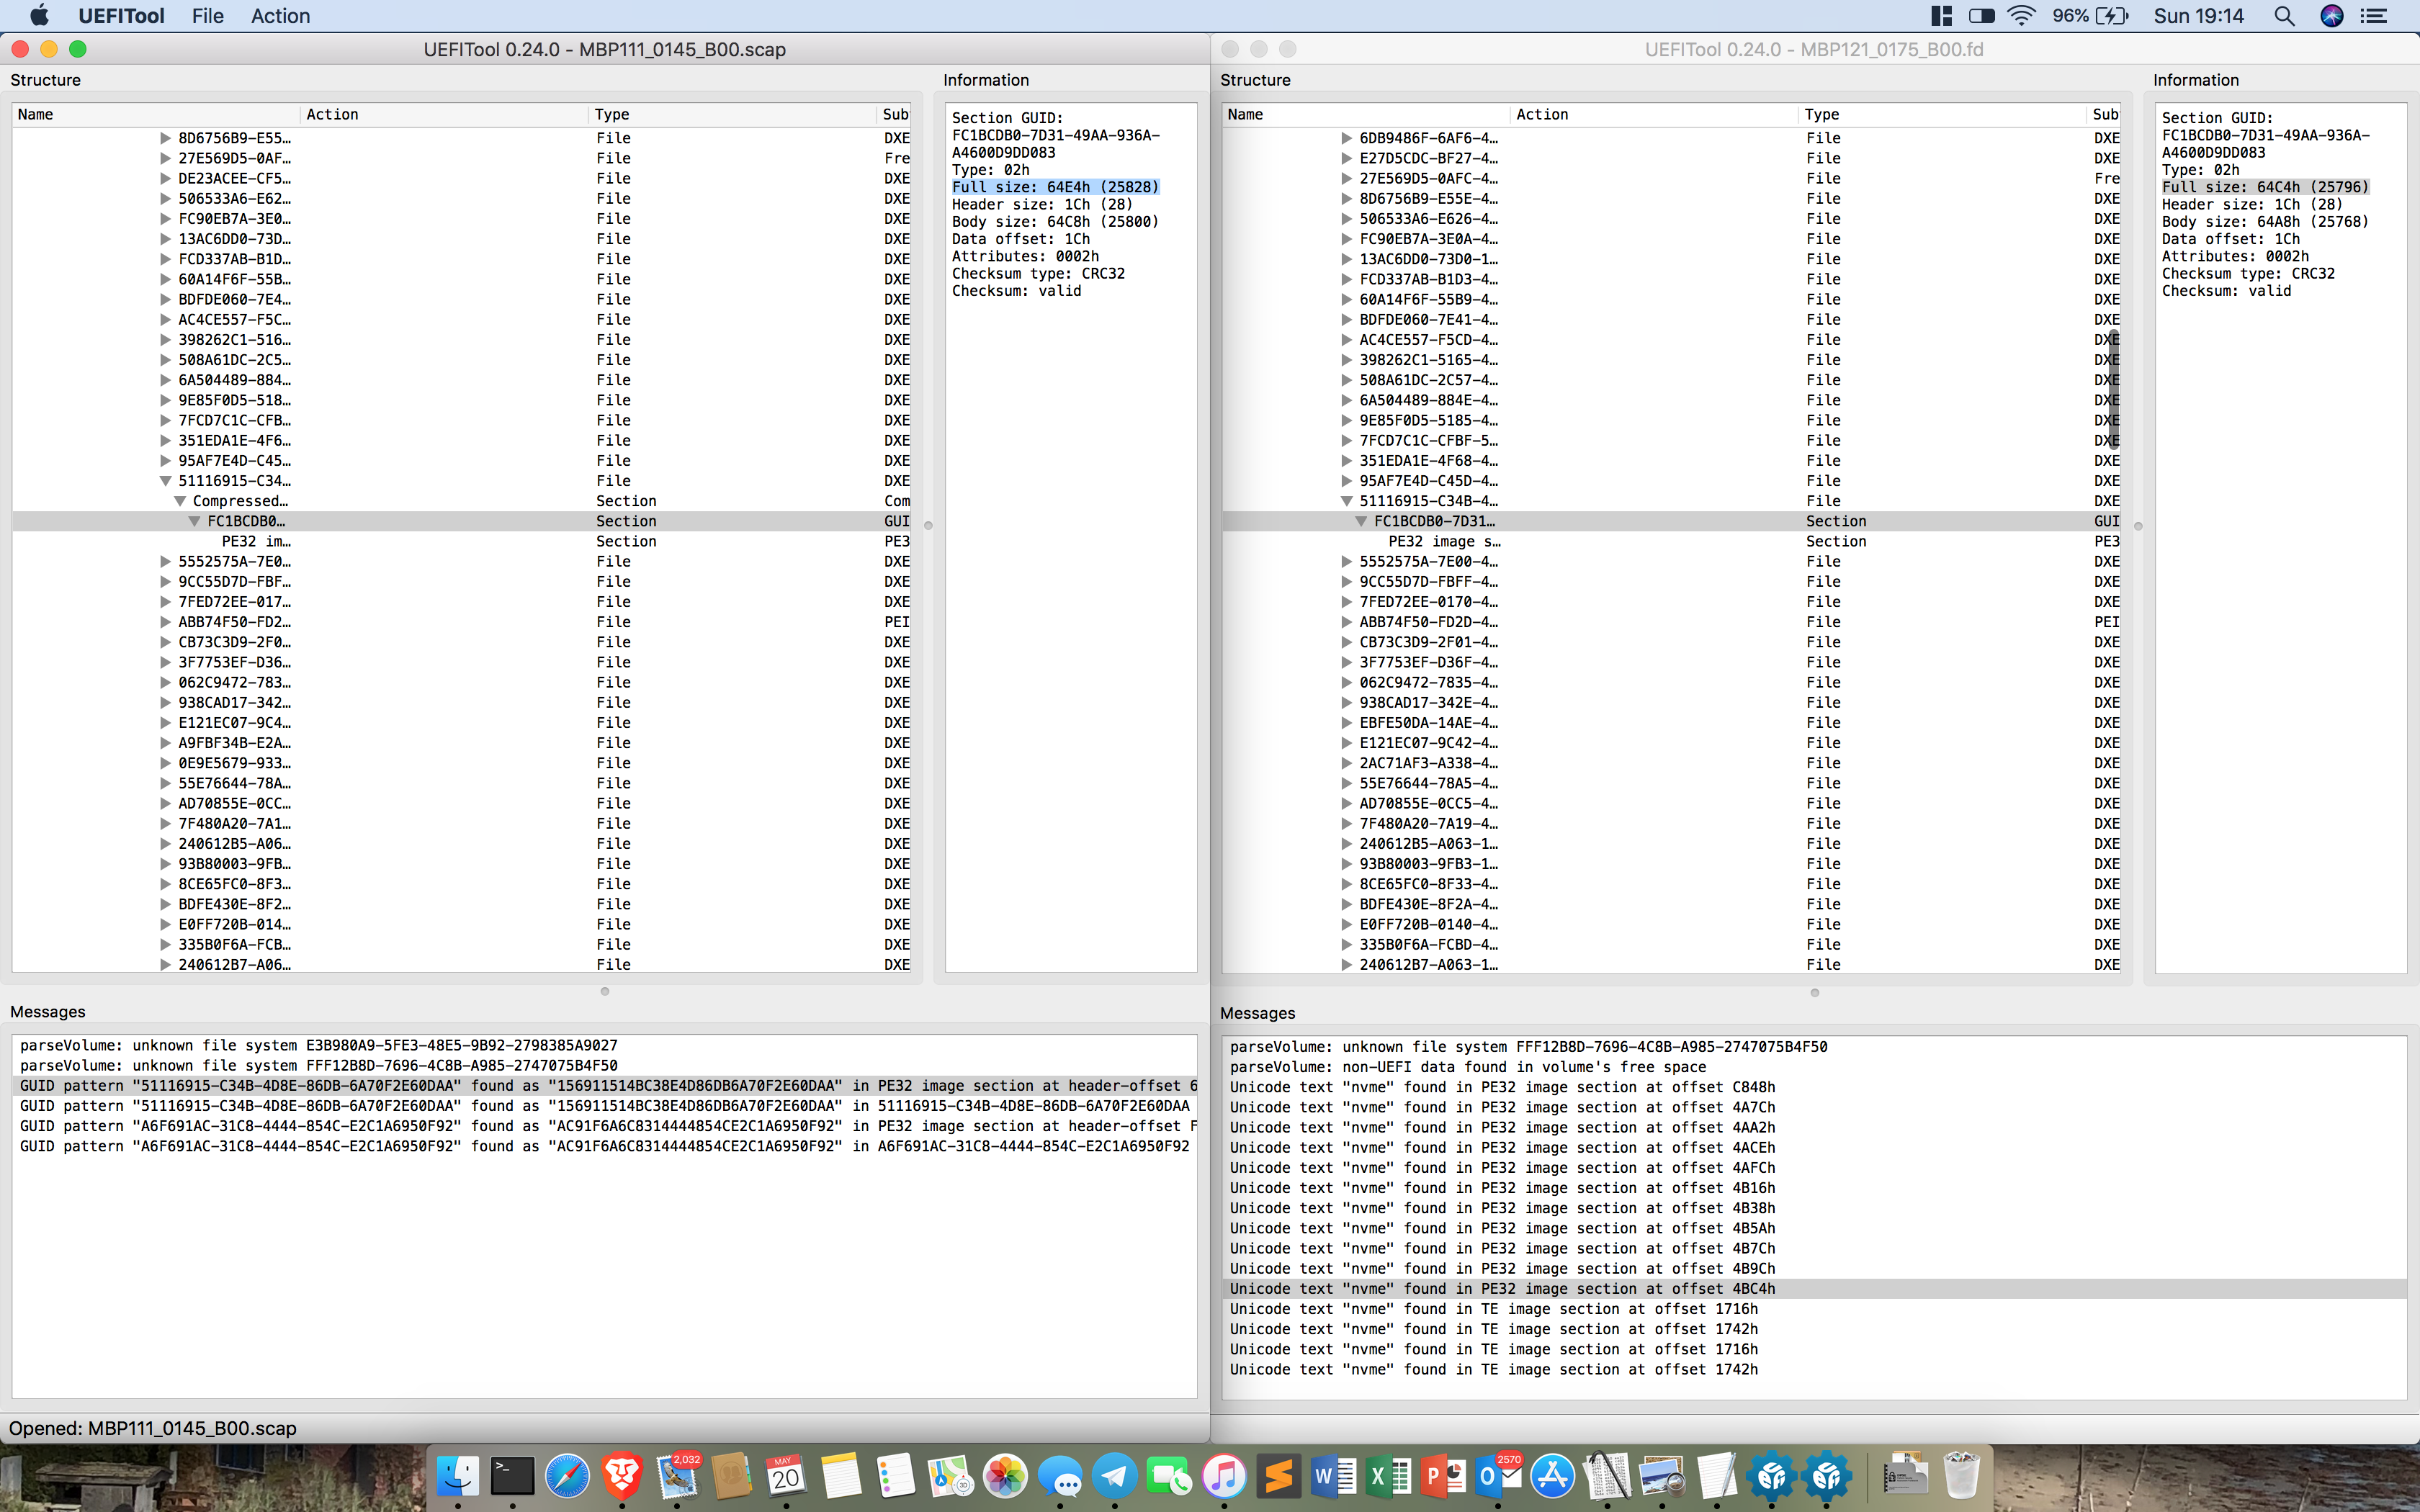
Task: Collapse FC1BCDB0-7D31… in right window
Action: click(x=1361, y=521)
